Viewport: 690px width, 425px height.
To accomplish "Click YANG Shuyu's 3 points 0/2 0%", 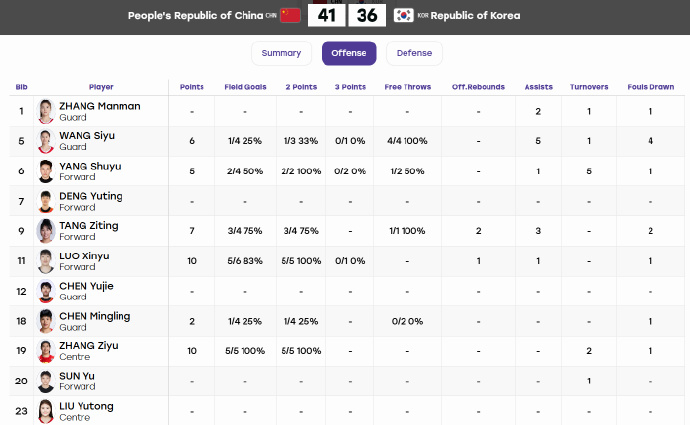I will (x=350, y=171).
